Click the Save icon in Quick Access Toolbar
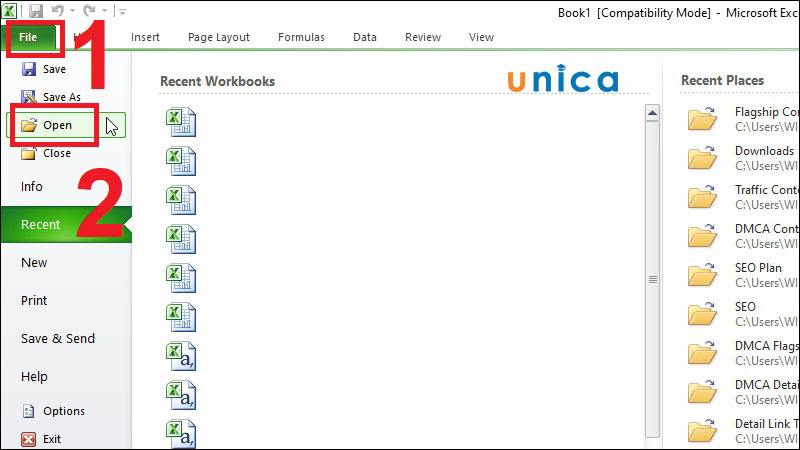Image resolution: width=800 pixels, height=450 pixels. (35, 11)
